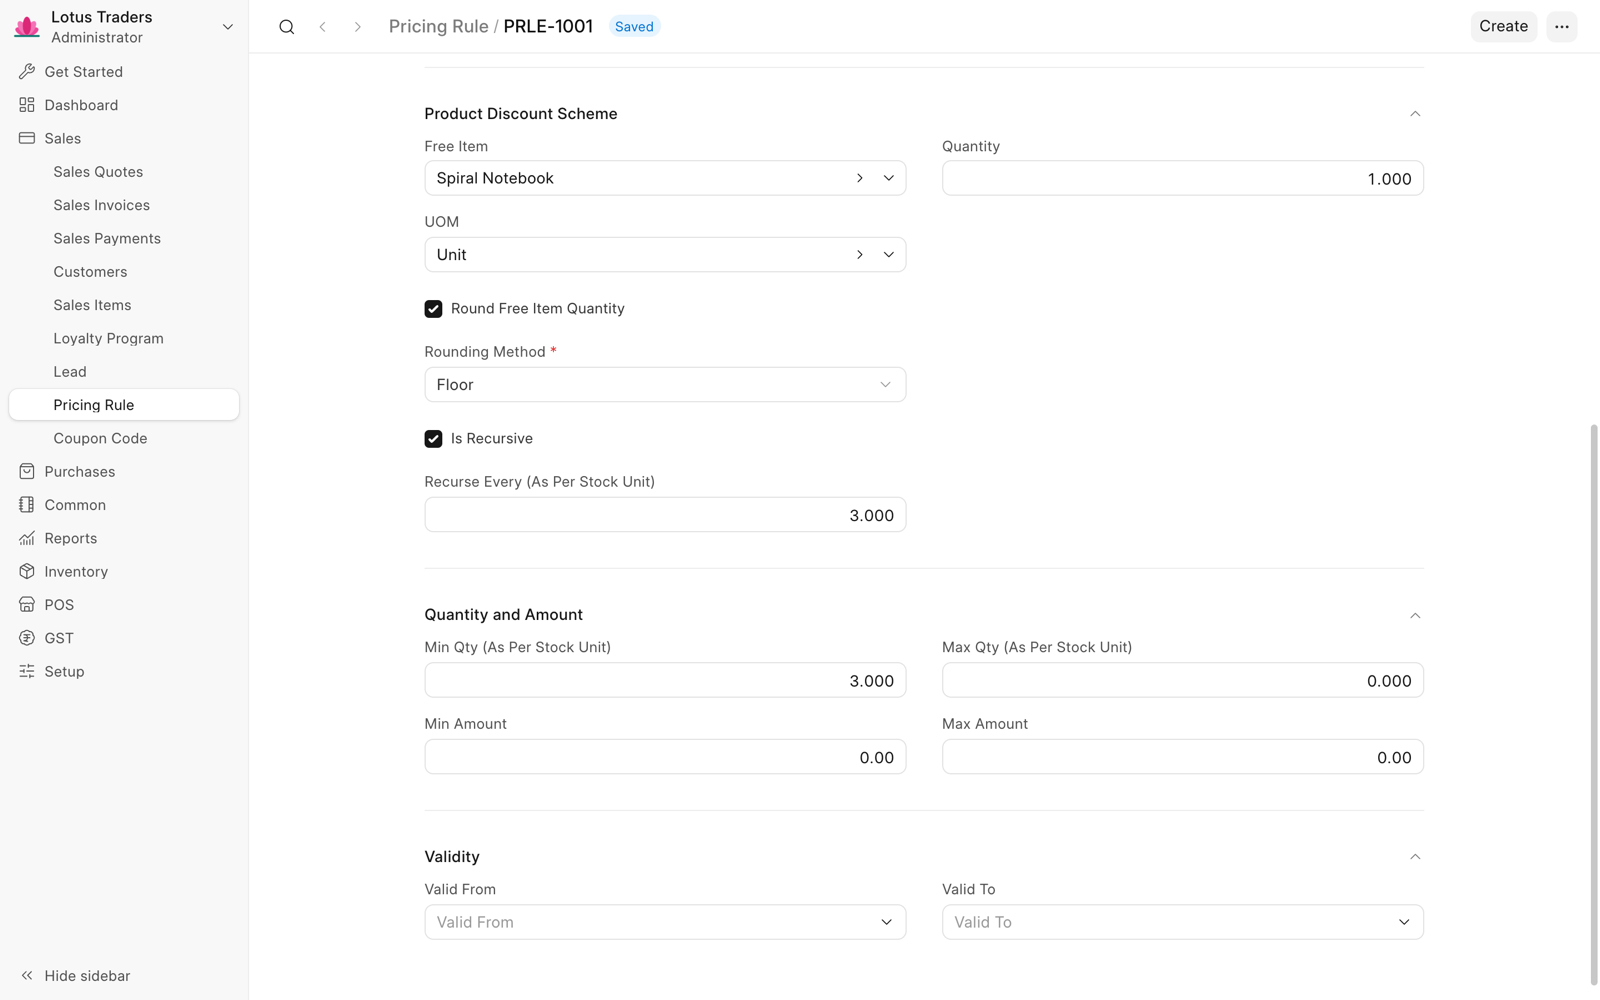Collapse the Quantity and Amount section
The image size is (1600, 1000).
(x=1415, y=615)
